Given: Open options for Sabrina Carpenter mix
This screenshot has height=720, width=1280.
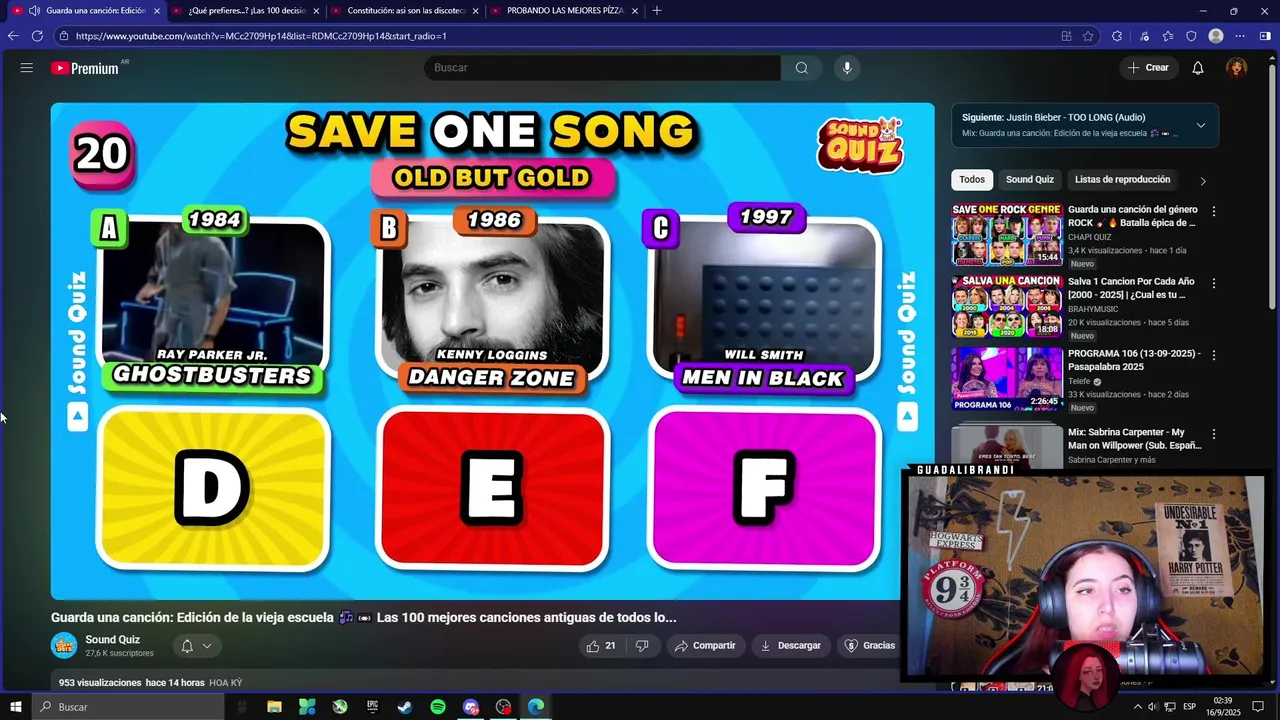Looking at the screenshot, I should pos(1214,434).
